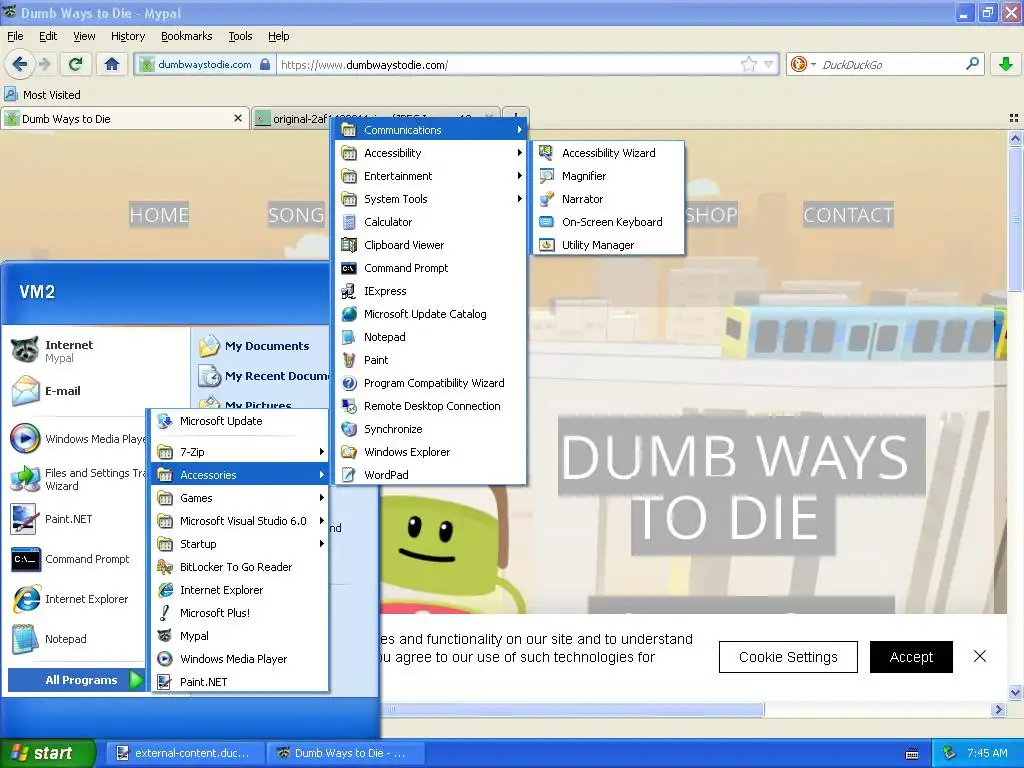Click the All Programs button
The image size is (1024, 768).
[x=76, y=680]
